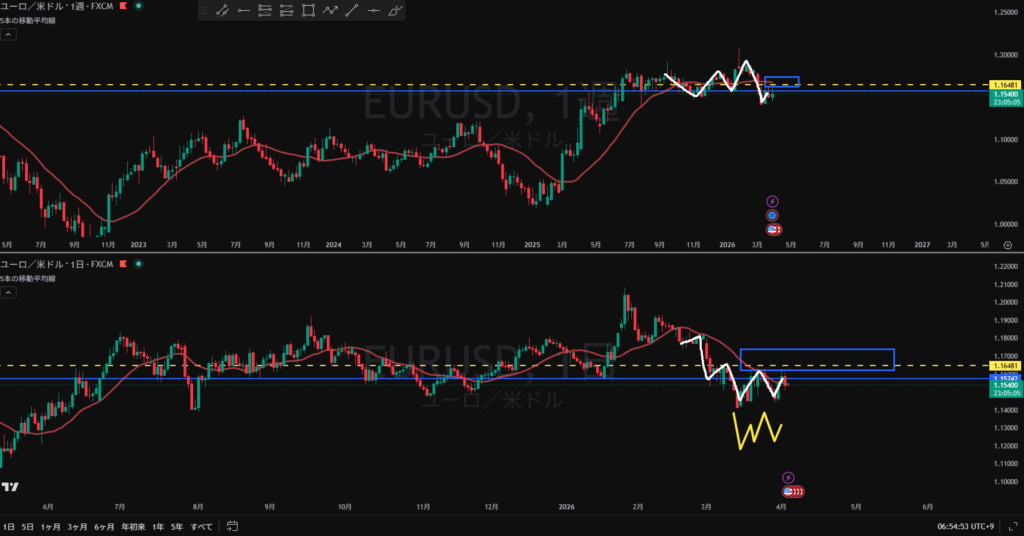The image size is (1024, 536).
Task: Click the red flag beside the weekly symbol
Action: (x=124, y=6)
